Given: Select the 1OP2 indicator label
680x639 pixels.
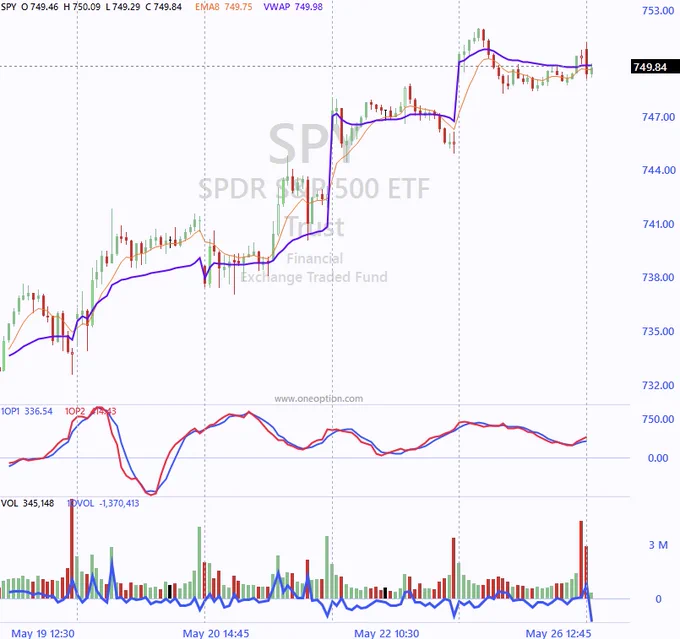Looking at the screenshot, I should [90, 411].
